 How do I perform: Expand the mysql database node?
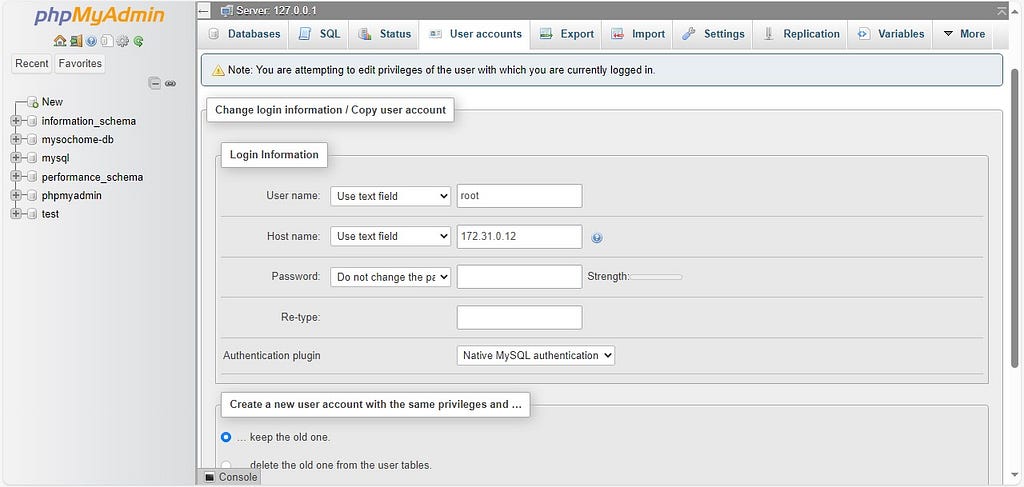[x=16, y=159]
